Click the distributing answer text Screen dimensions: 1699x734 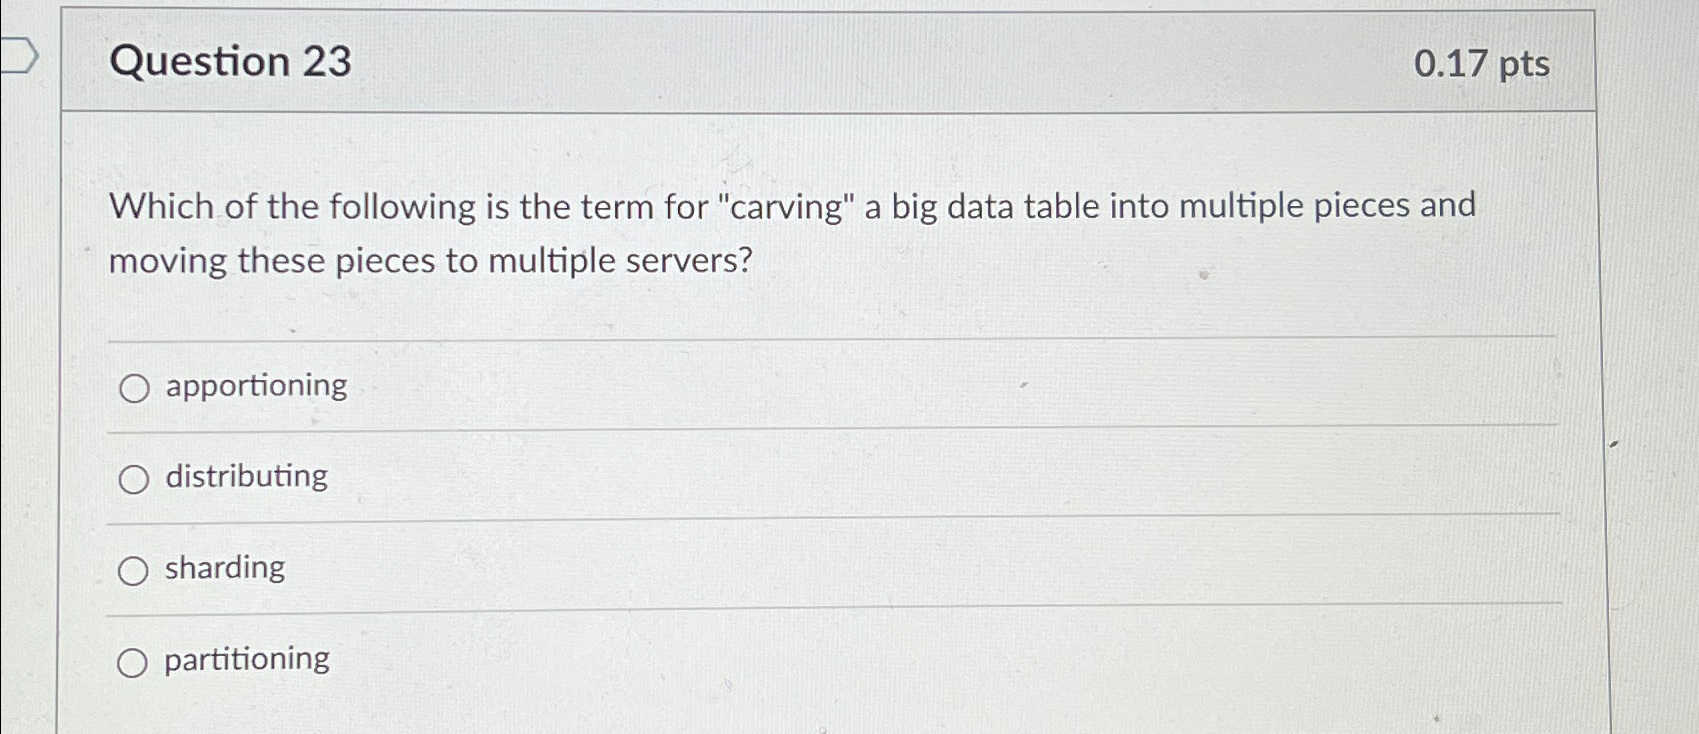tap(244, 478)
